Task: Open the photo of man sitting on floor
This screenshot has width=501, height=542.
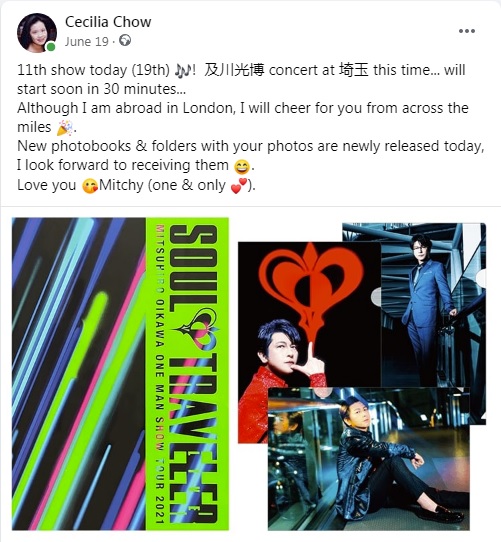Action: tap(369, 459)
